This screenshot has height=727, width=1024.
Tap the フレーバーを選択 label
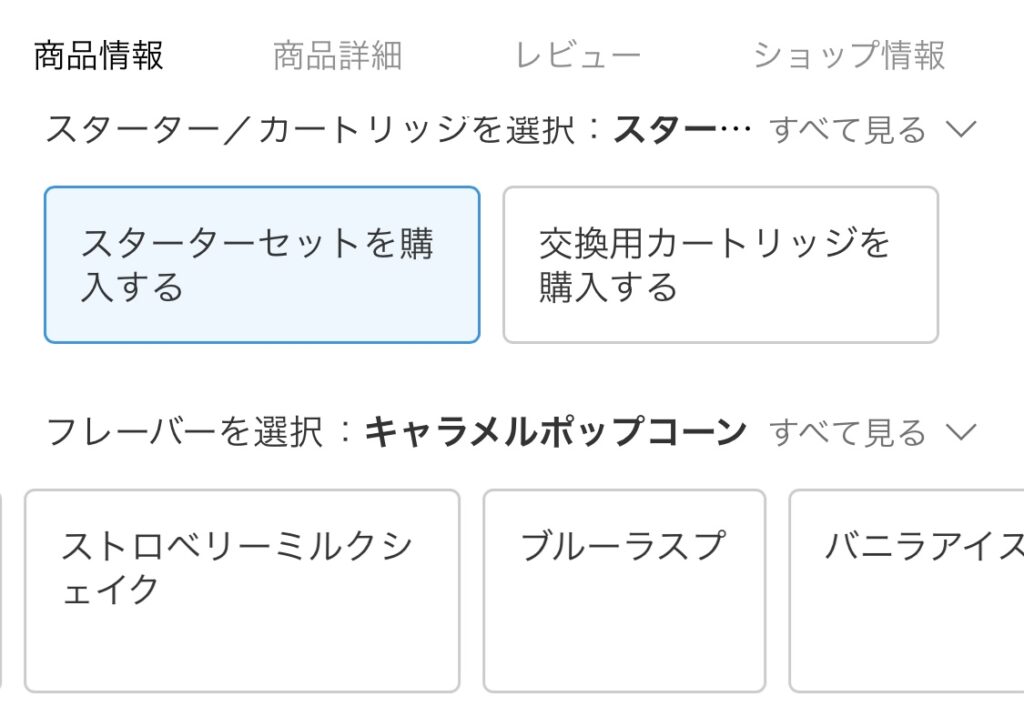pos(183,433)
